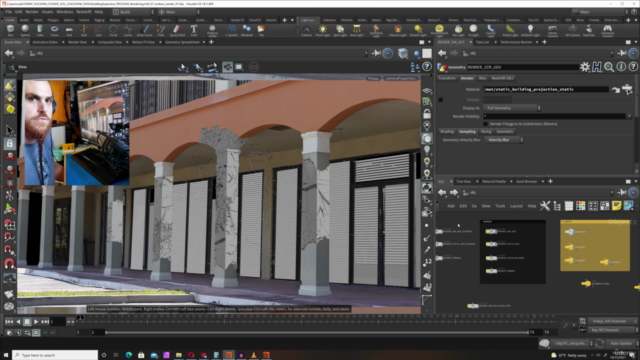
Task: Select the Spray Paint shelf tool
Action: point(177,30)
